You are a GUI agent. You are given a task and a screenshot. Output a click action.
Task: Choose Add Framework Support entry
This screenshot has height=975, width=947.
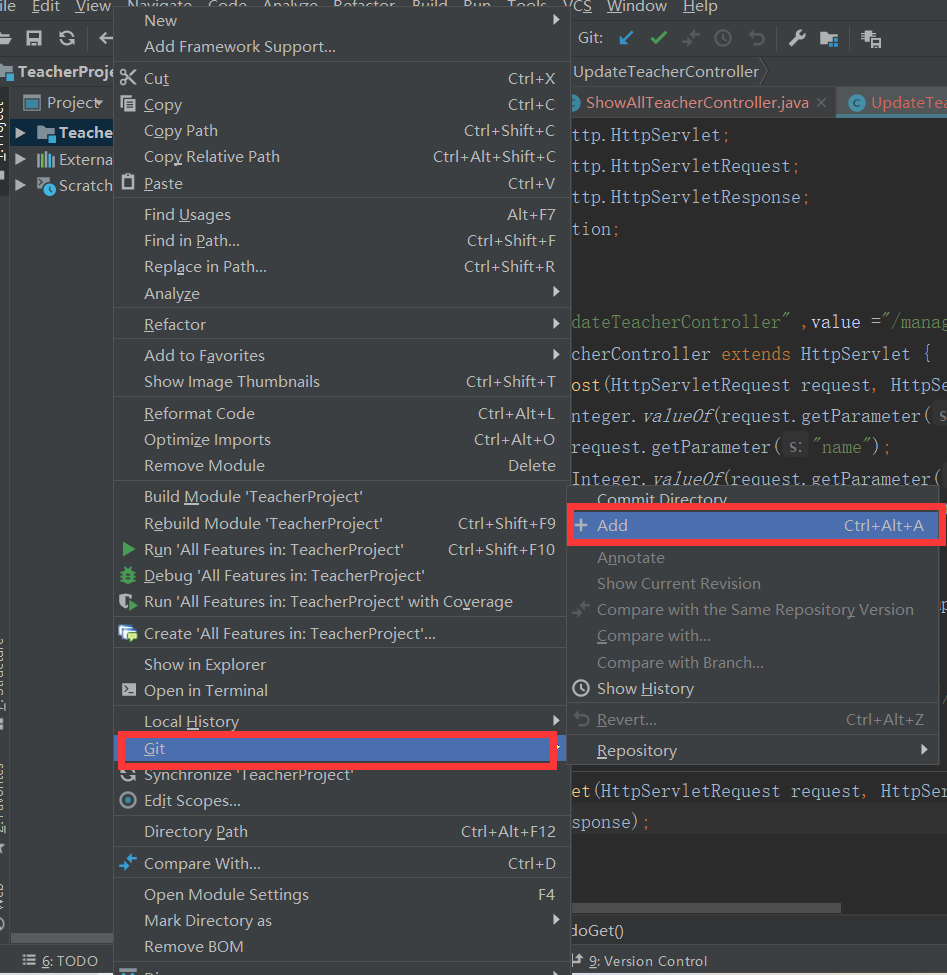tap(342, 47)
